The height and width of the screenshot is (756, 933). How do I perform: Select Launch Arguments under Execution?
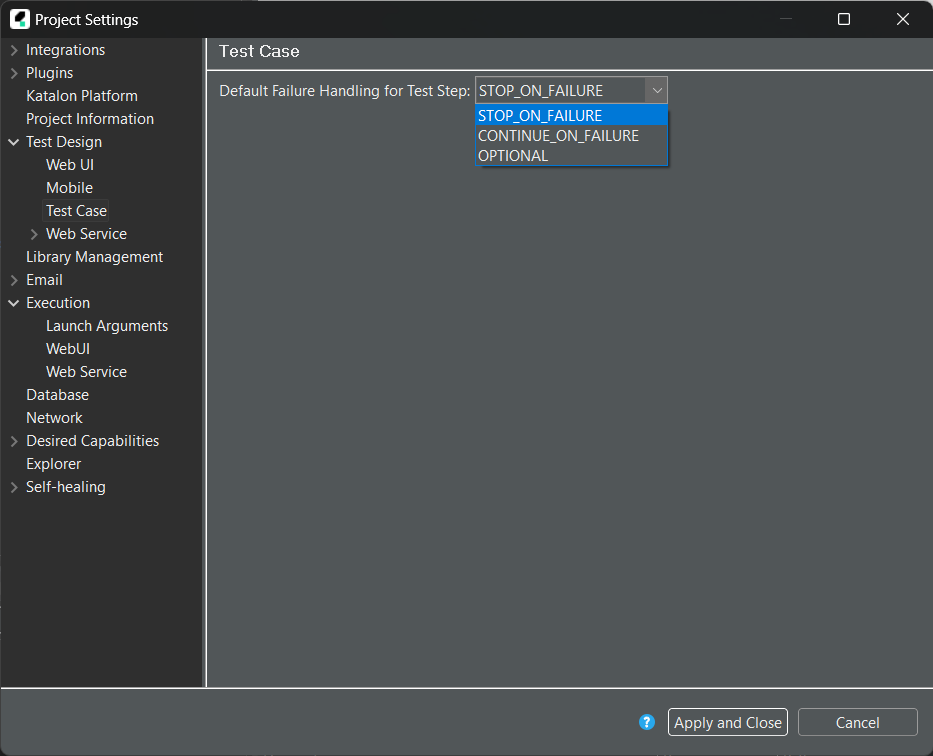[107, 326]
